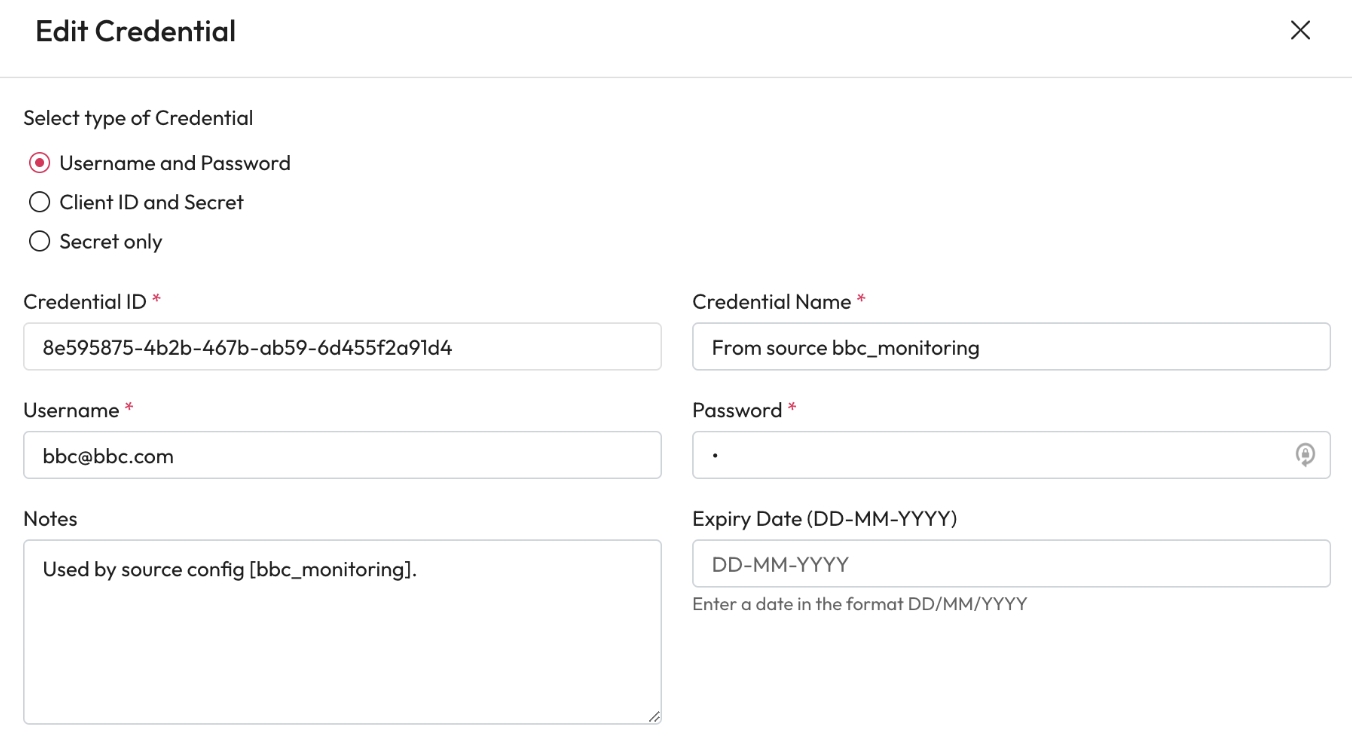Click the lock icon in Password field
1352x739 pixels.
pos(1305,455)
